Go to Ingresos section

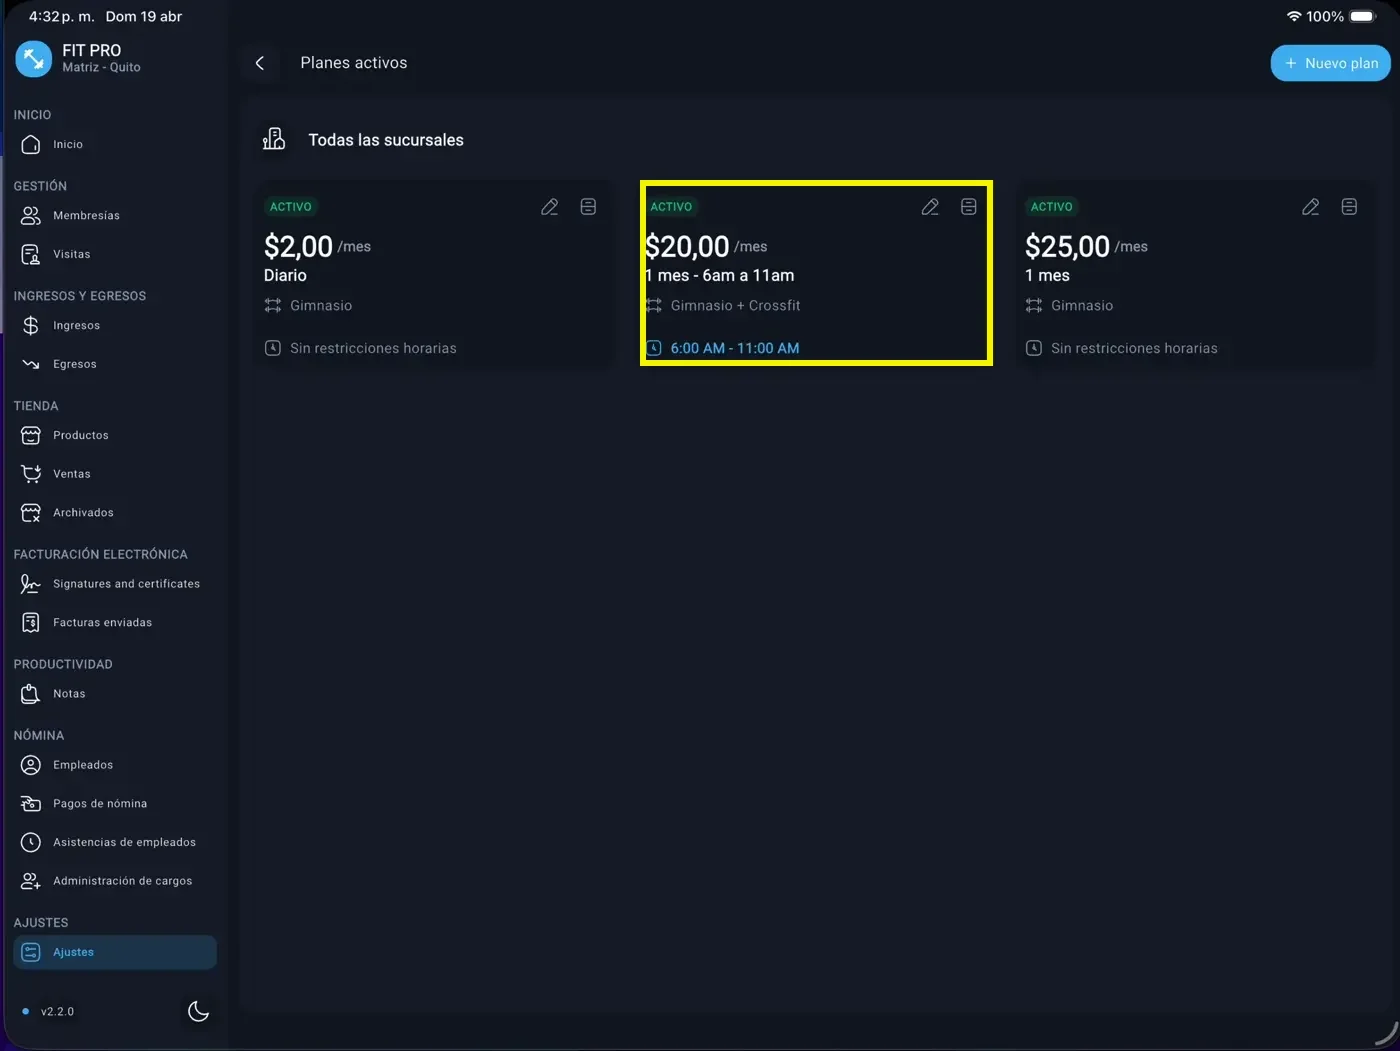(76, 326)
